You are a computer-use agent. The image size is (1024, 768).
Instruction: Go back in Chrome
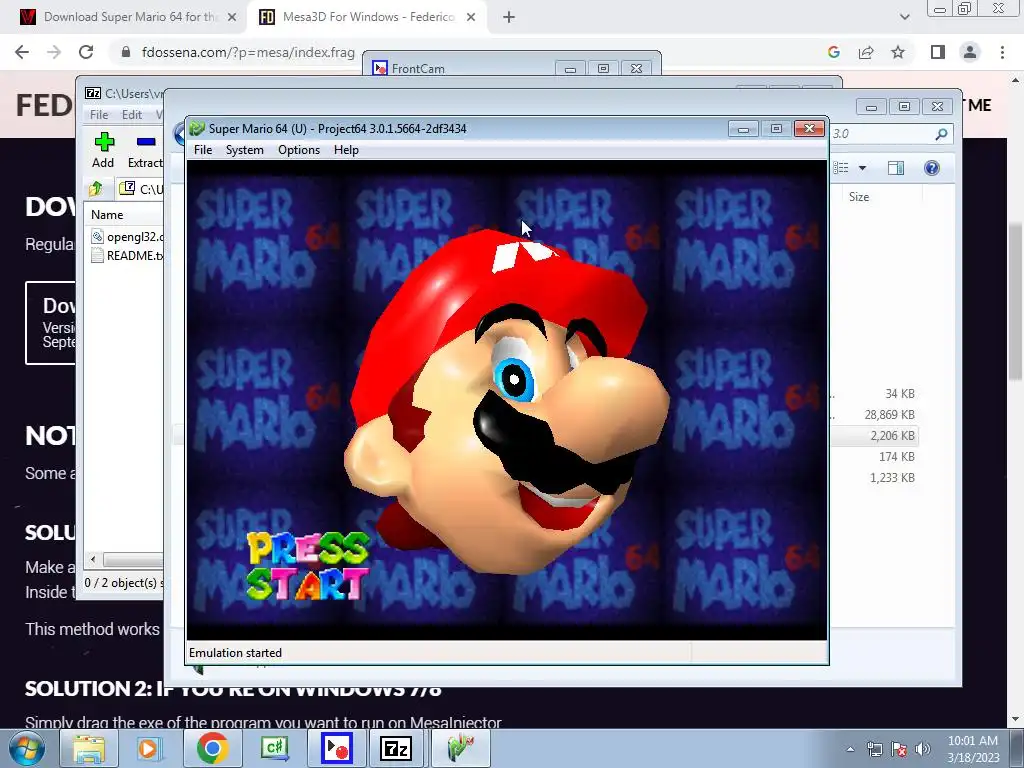[22, 52]
